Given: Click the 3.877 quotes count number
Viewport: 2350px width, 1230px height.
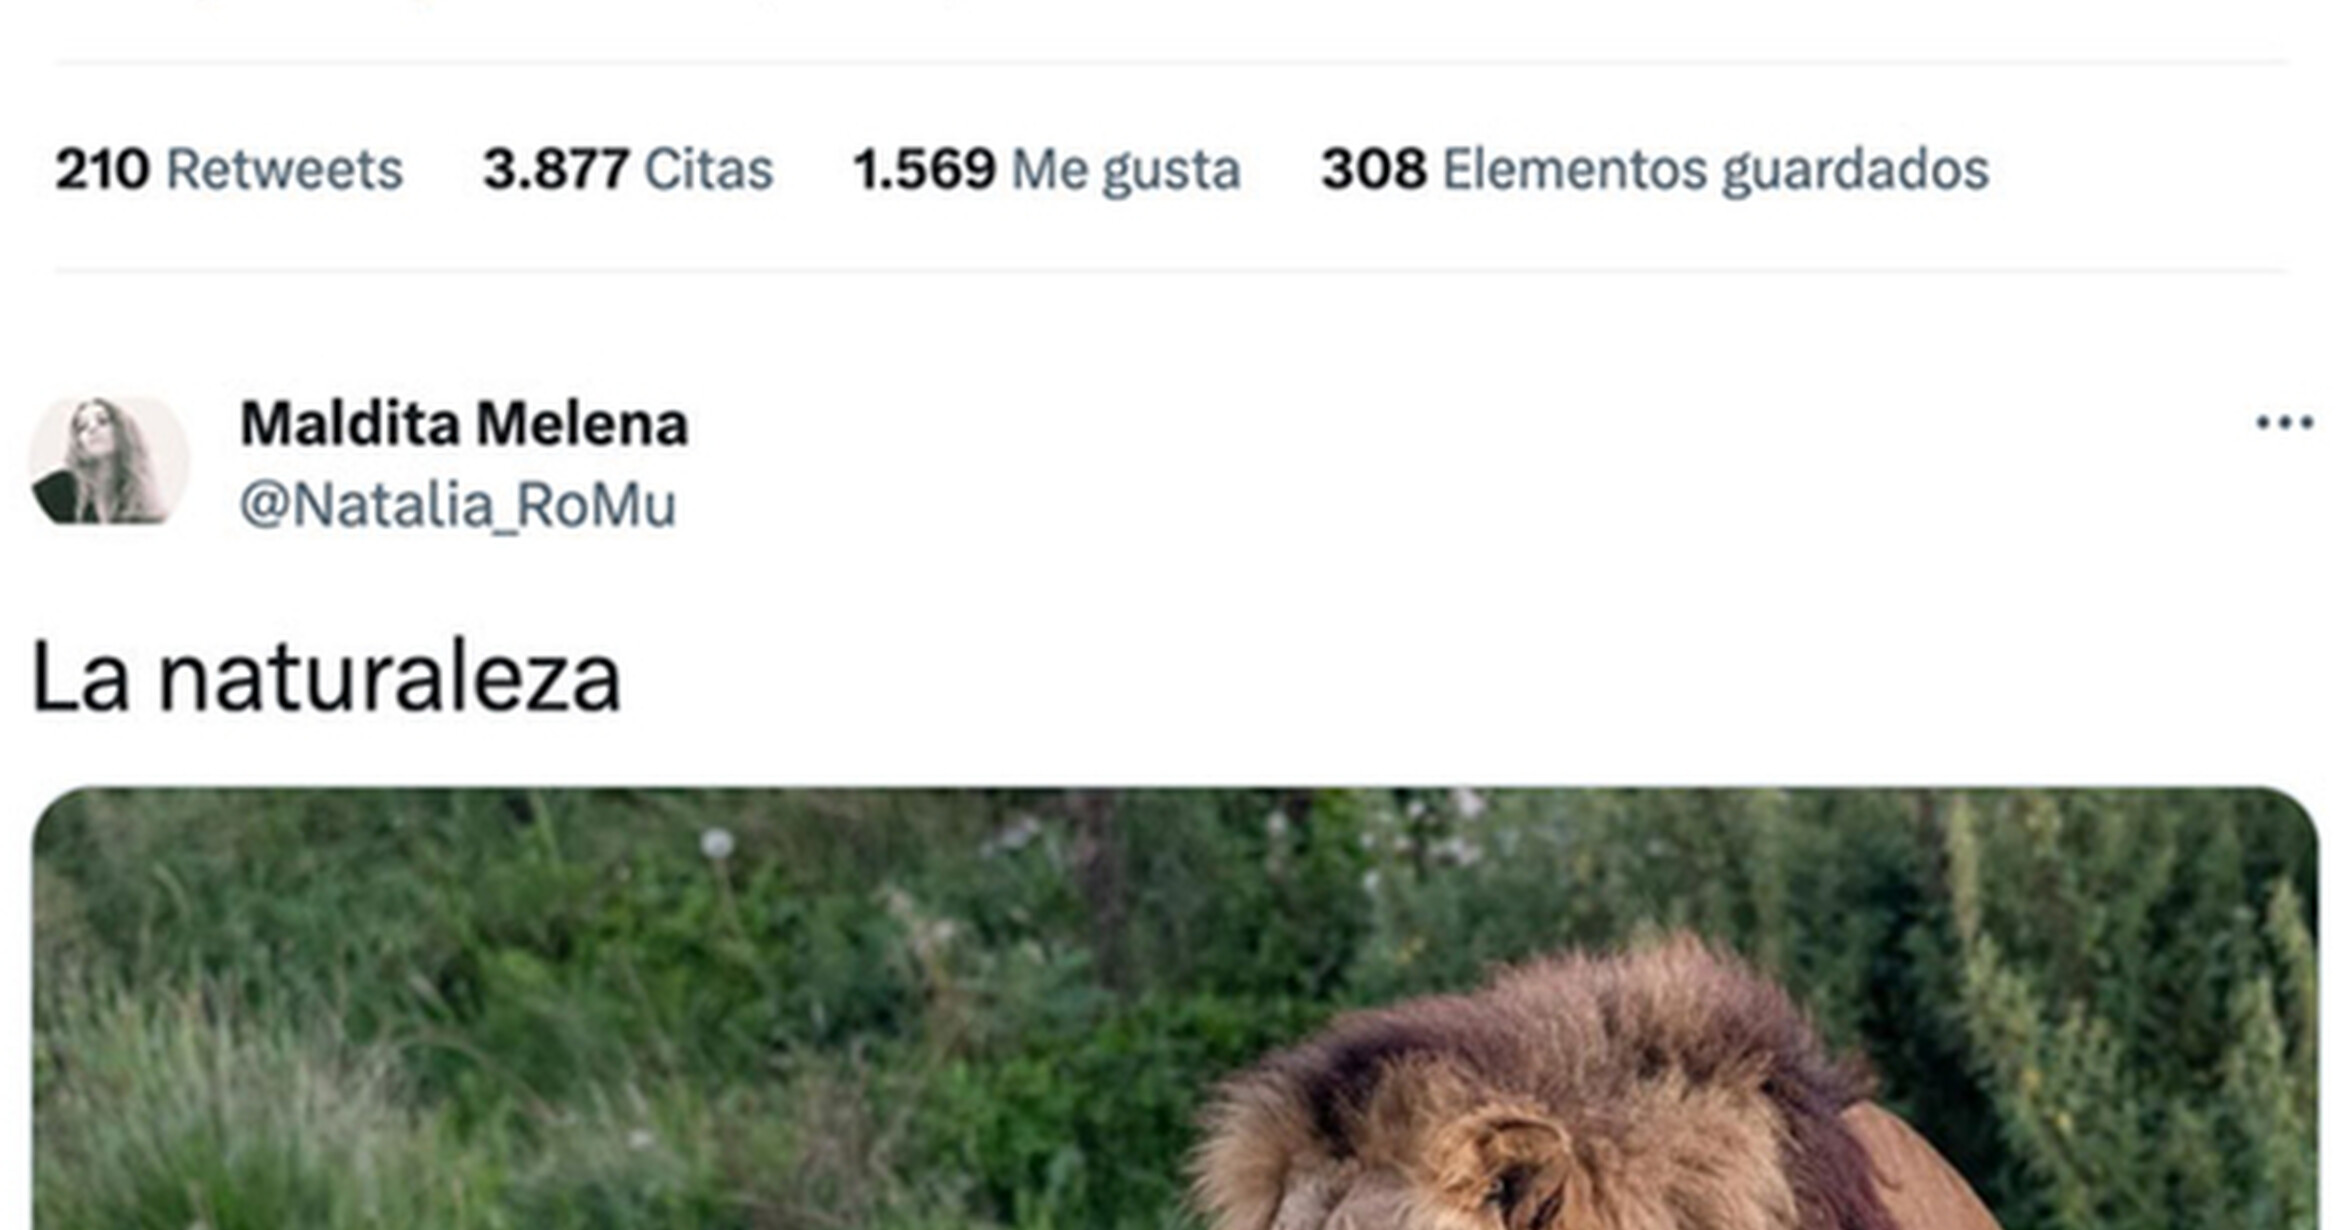Looking at the screenshot, I should click(556, 169).
